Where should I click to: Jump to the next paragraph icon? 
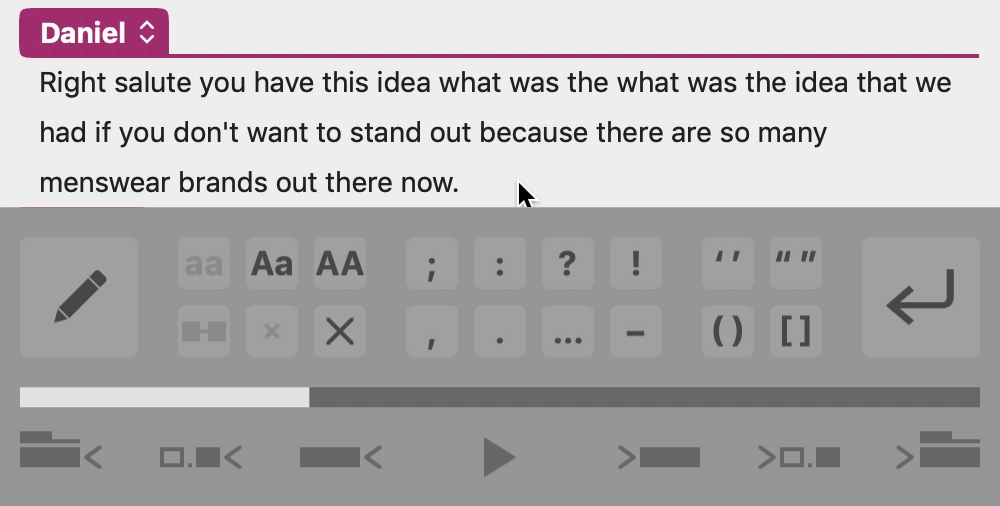938,450
